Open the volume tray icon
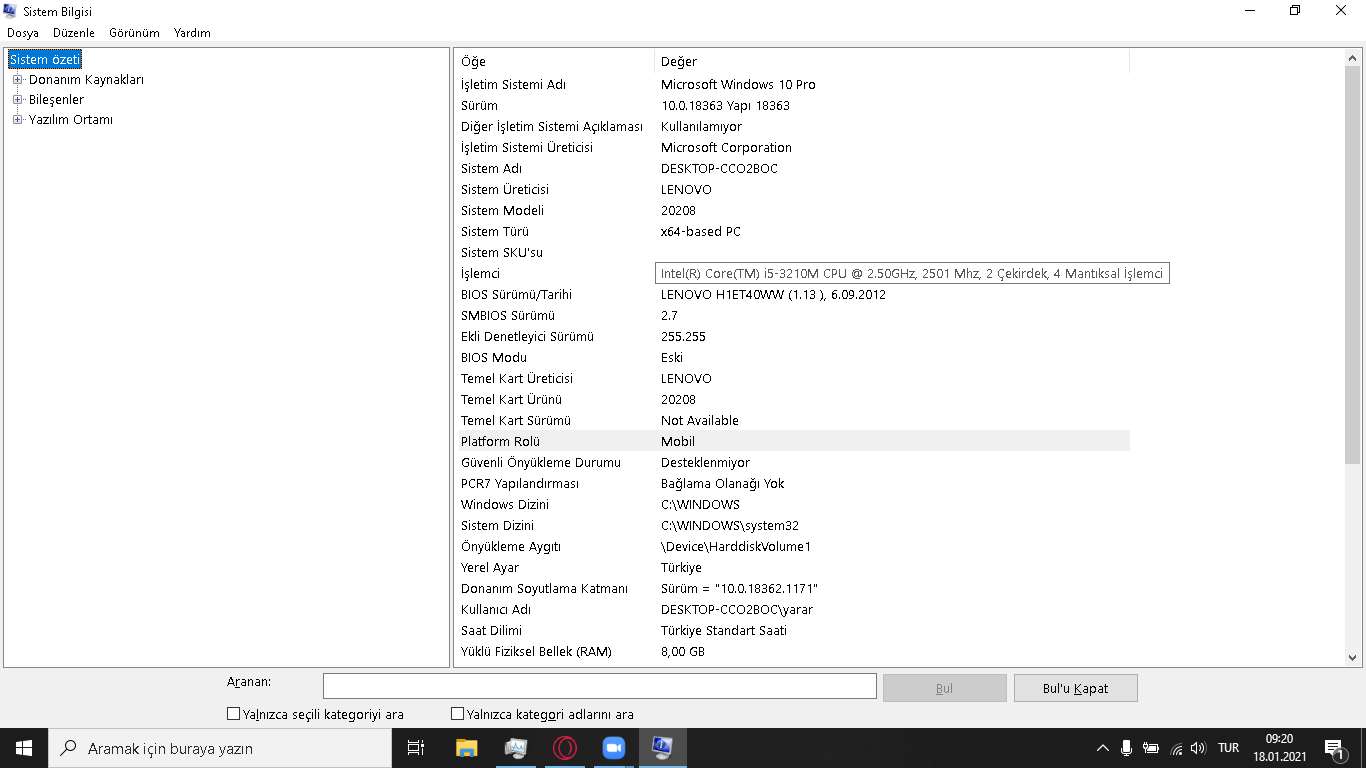This screenshot has width=1366, height=768. click(1199, 748)
